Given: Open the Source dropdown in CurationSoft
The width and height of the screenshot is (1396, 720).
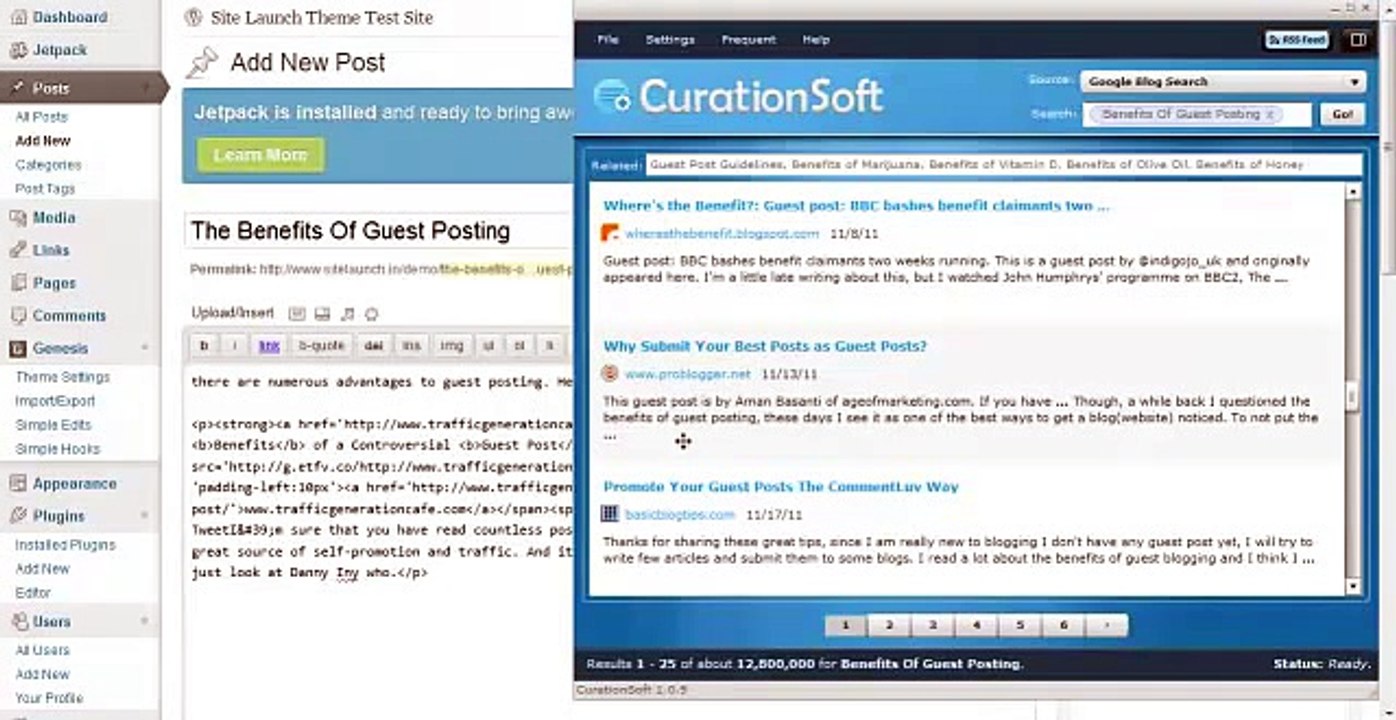Looking at the screenshot, I should point(1223,82).
